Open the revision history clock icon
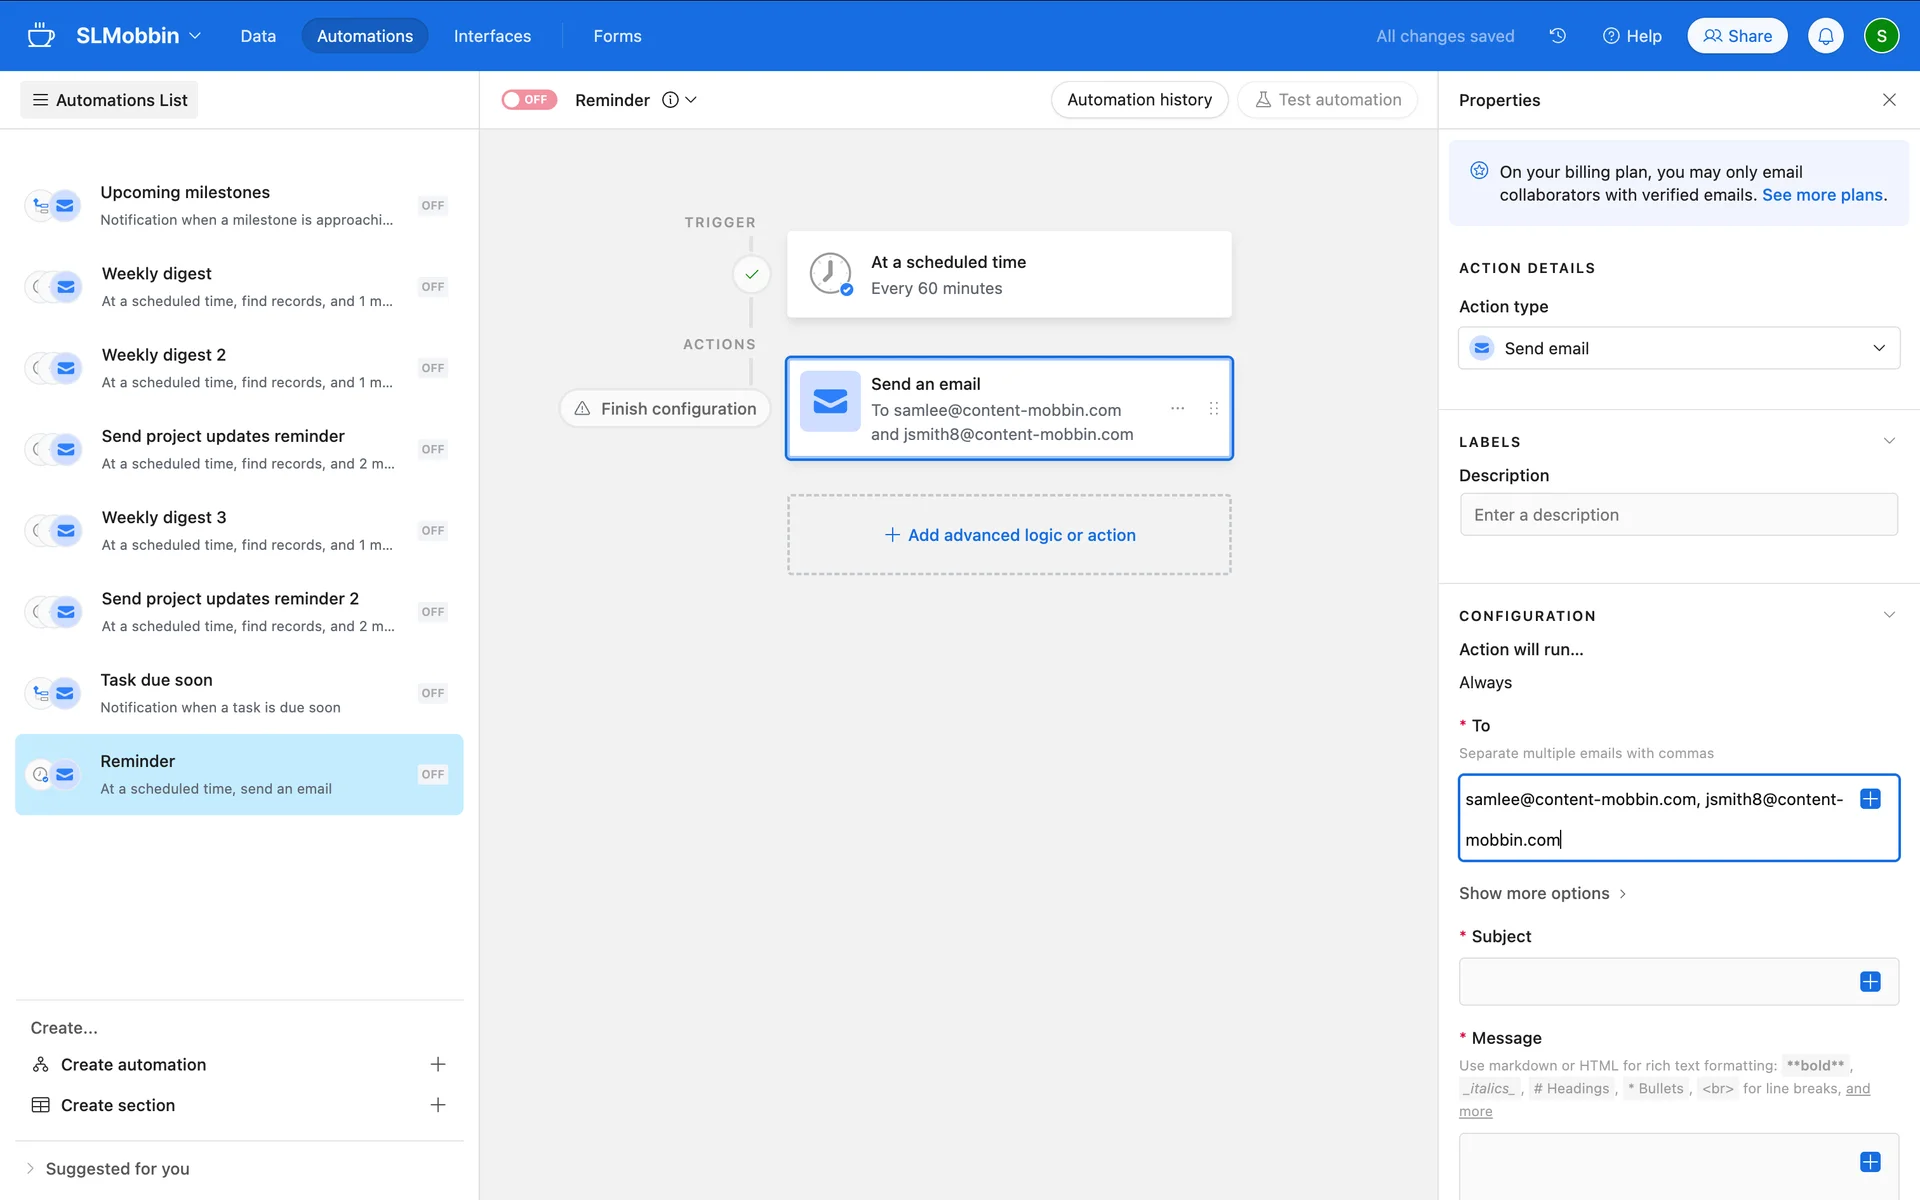This screenshot has height=1200, width=1920. [x=1557, y=36]
